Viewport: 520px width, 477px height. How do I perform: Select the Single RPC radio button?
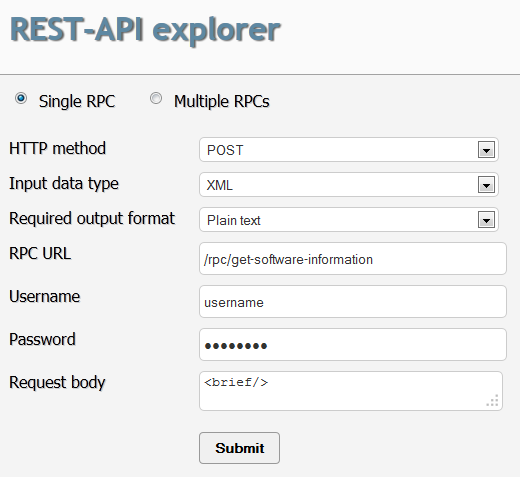(21, 99)
